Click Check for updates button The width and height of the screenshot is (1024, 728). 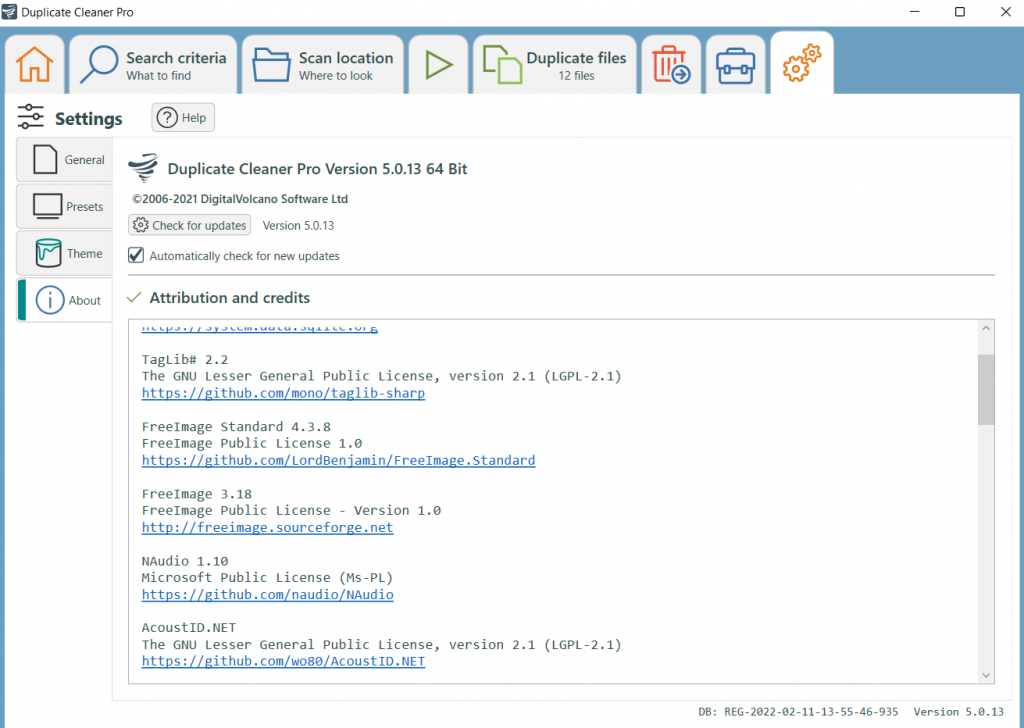pos(189,225)
